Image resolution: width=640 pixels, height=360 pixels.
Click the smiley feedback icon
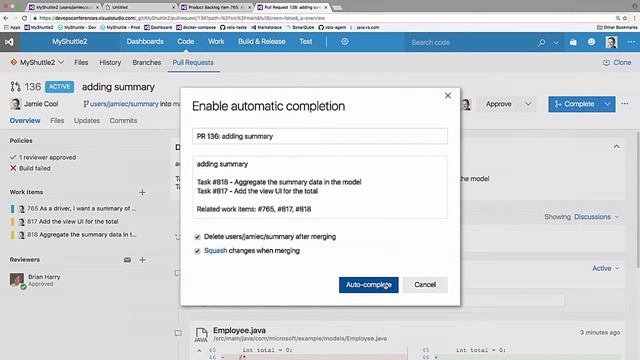(x=591, y=42)
